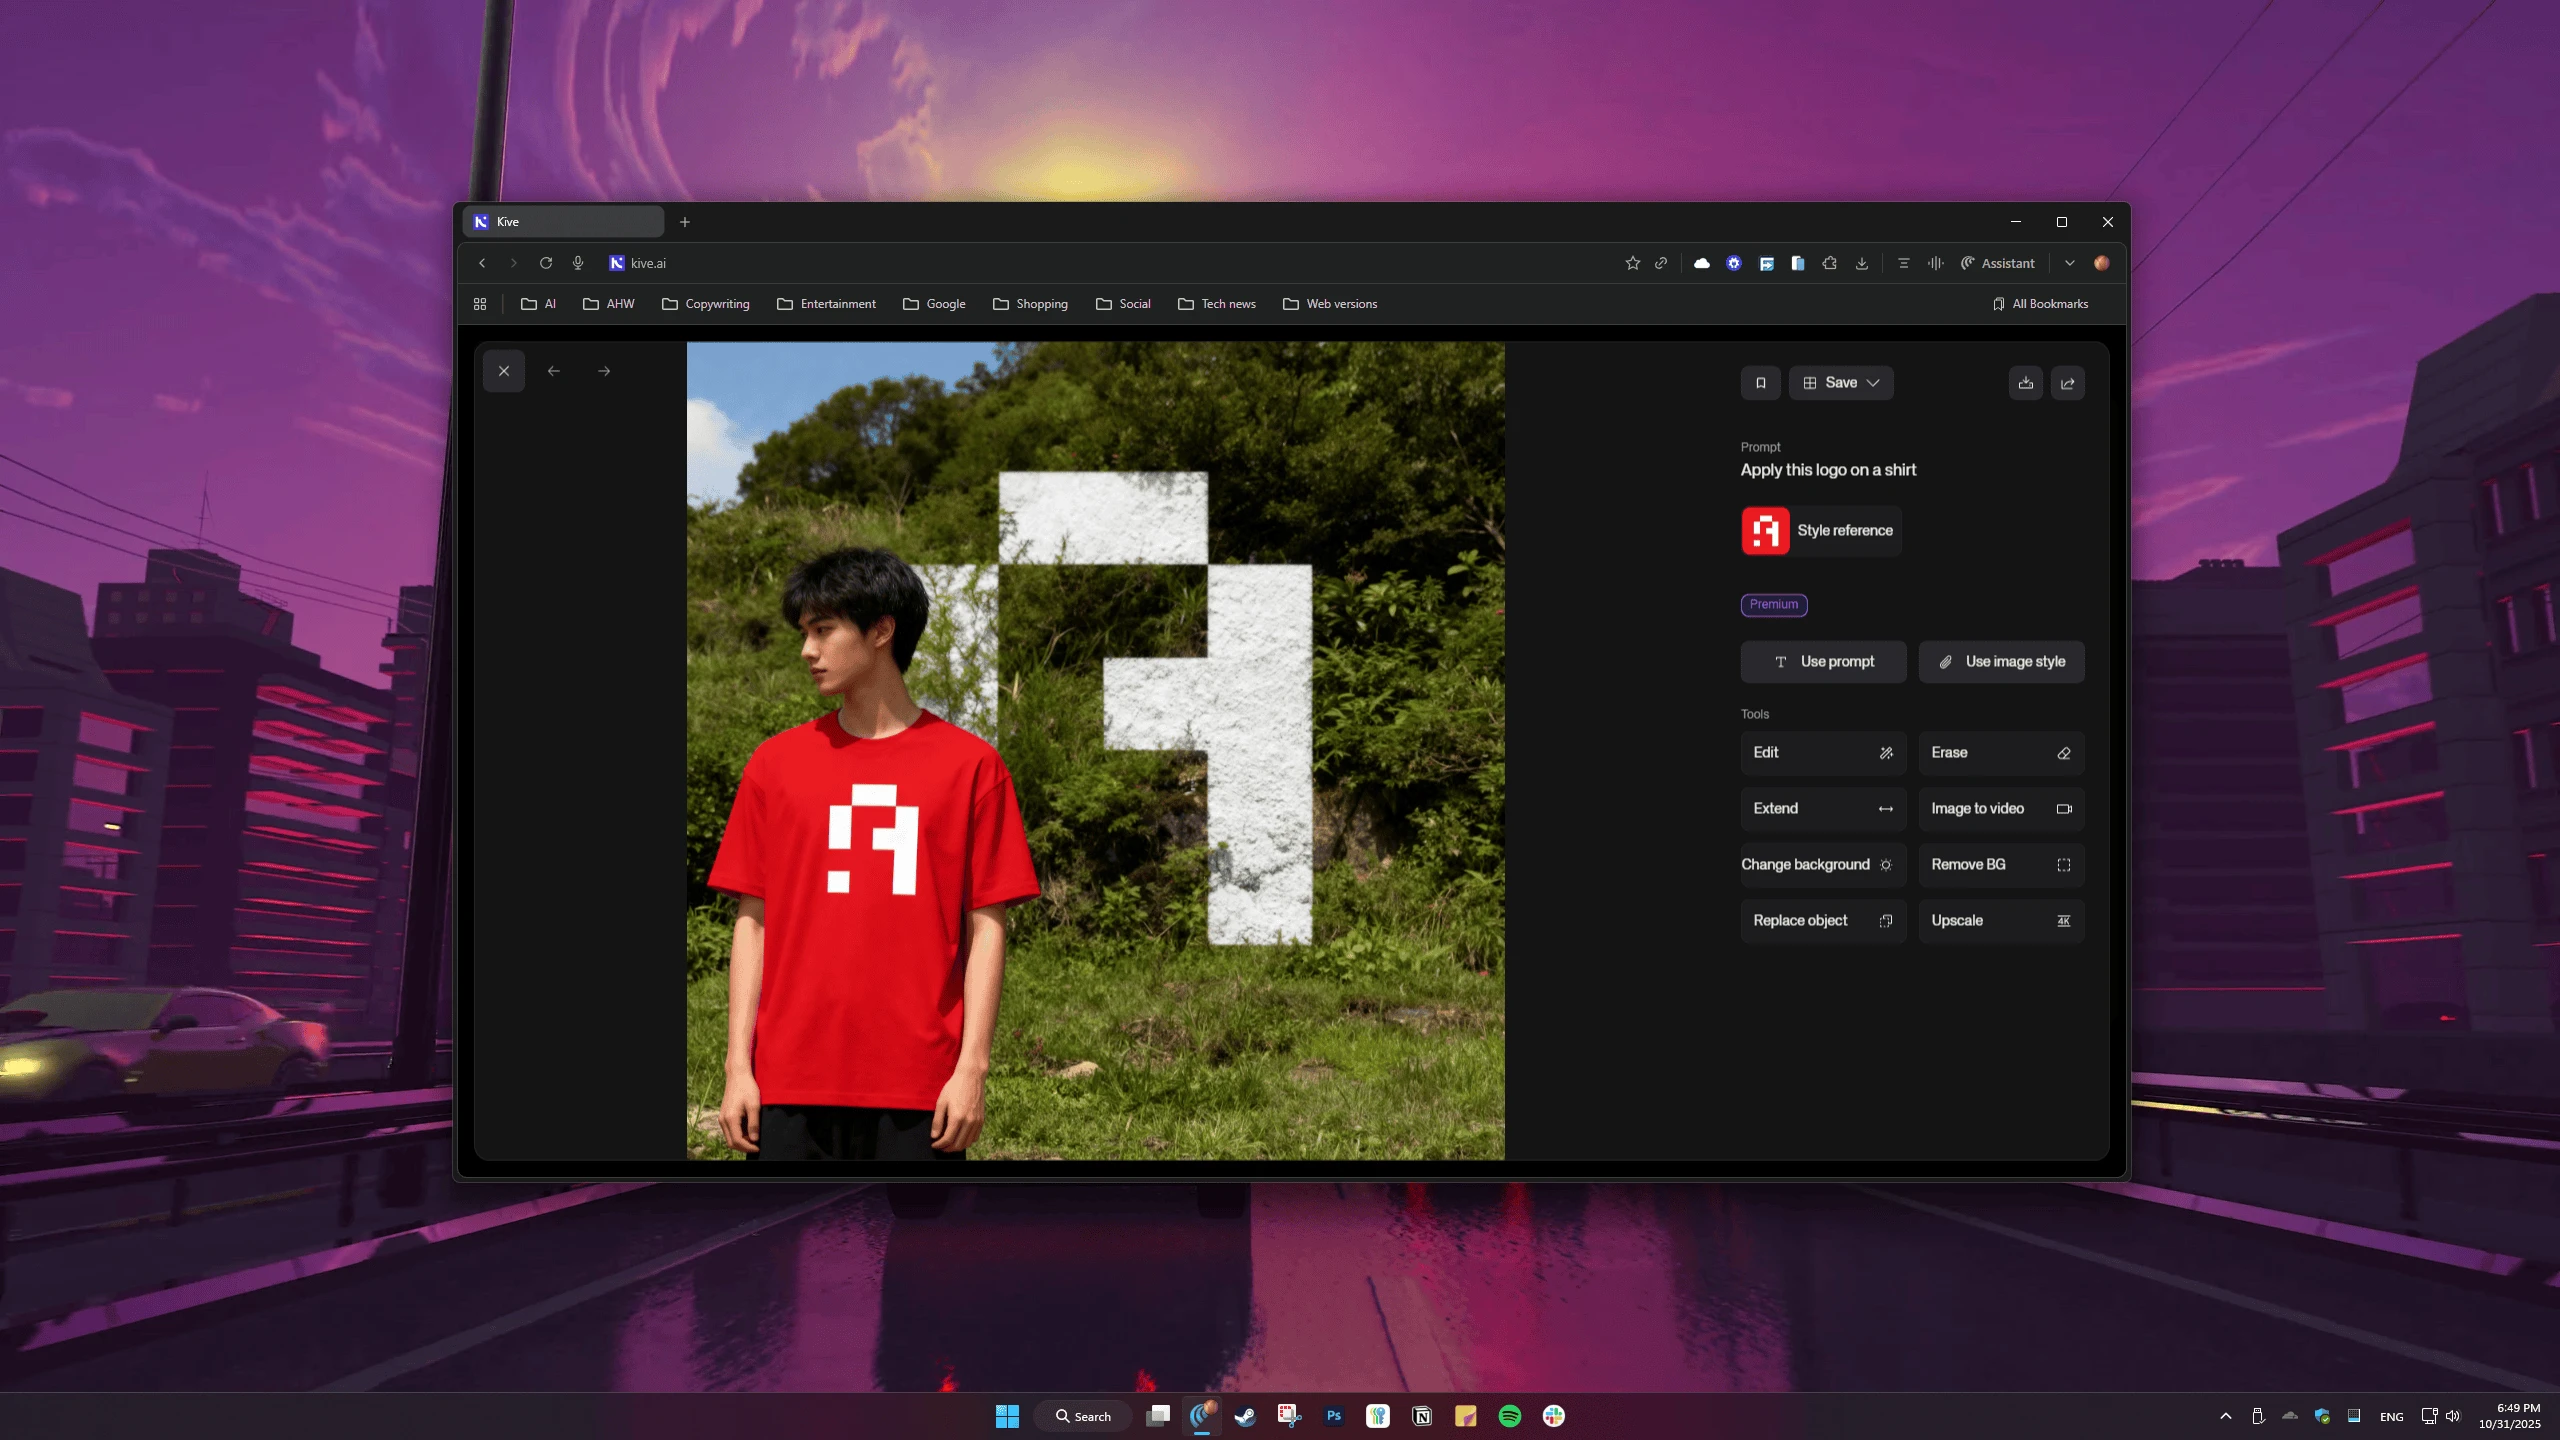Bookmark this page with star icon
2560x1440 pixels.
[x=1632, y=263]
